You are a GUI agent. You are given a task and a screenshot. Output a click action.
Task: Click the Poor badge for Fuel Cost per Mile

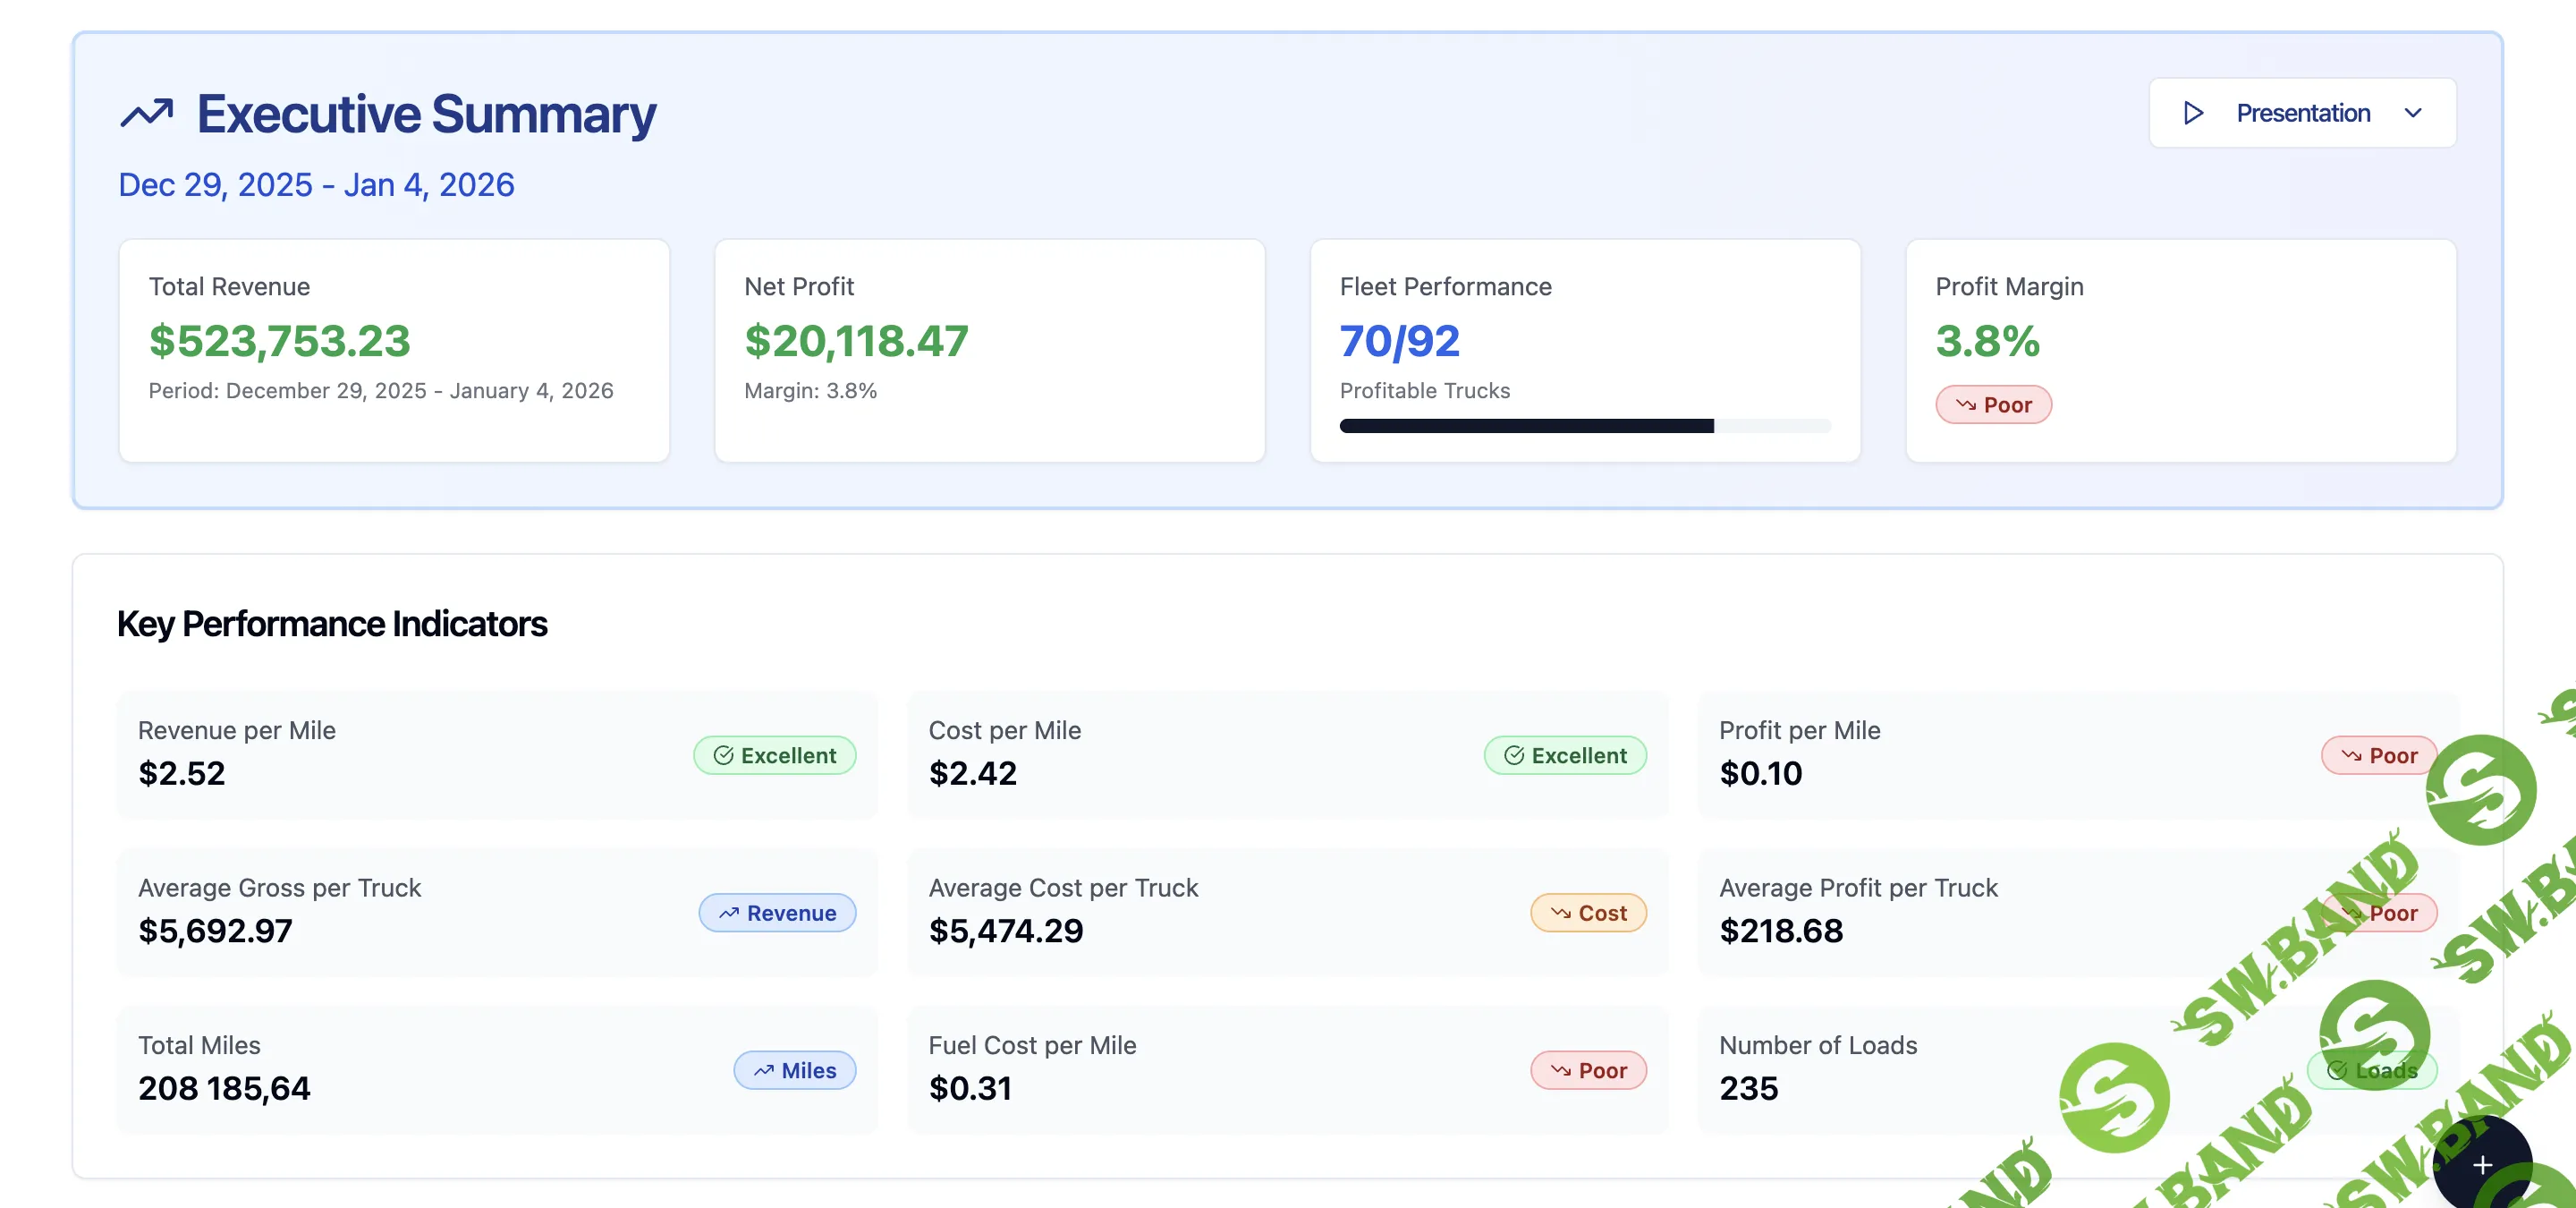point(1588,1071)
